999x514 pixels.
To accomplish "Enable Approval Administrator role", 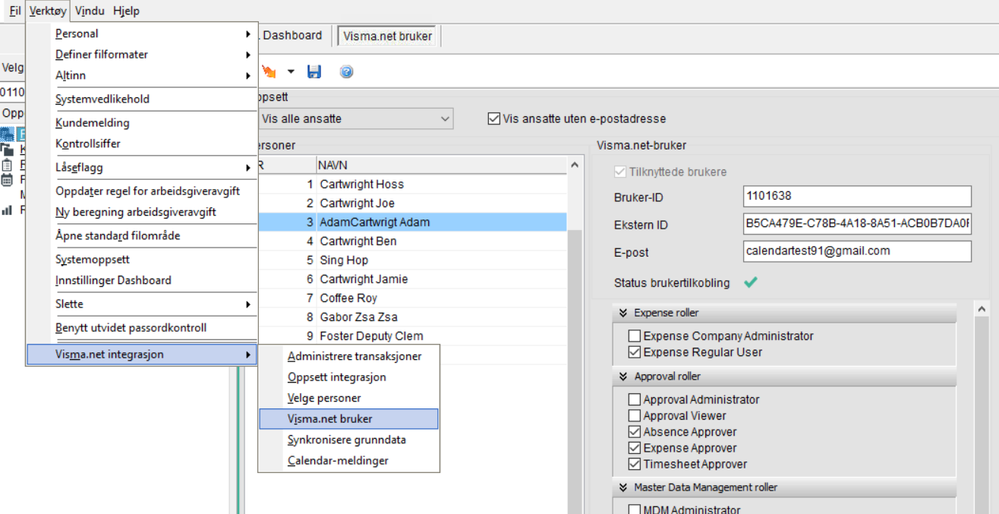I will coord(634,400).
